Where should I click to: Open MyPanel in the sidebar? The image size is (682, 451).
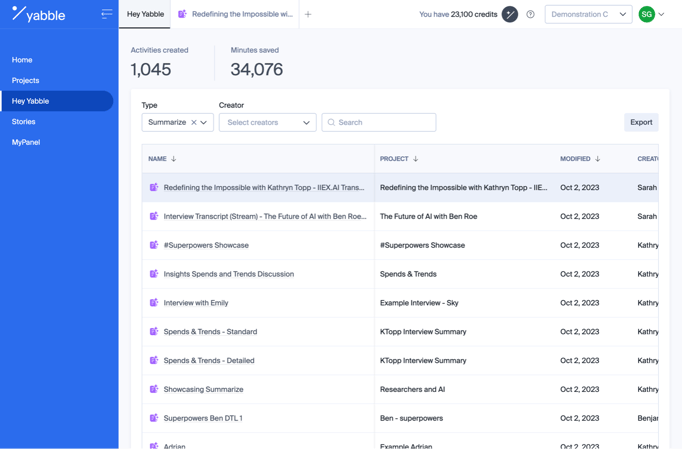coord(26,142)
